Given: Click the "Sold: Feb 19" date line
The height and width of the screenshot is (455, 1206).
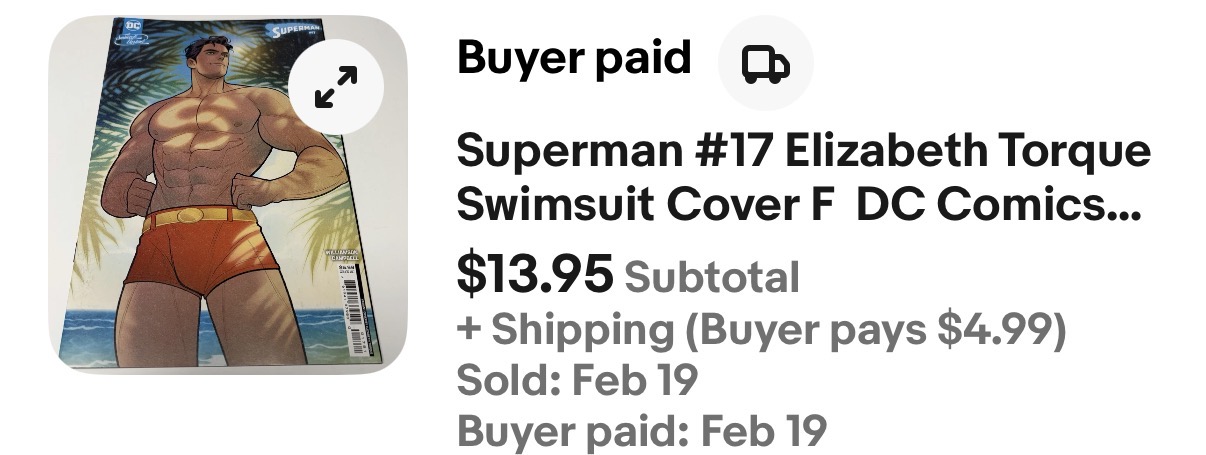Looking at the screenshot, I should click(x=575, y=380).
